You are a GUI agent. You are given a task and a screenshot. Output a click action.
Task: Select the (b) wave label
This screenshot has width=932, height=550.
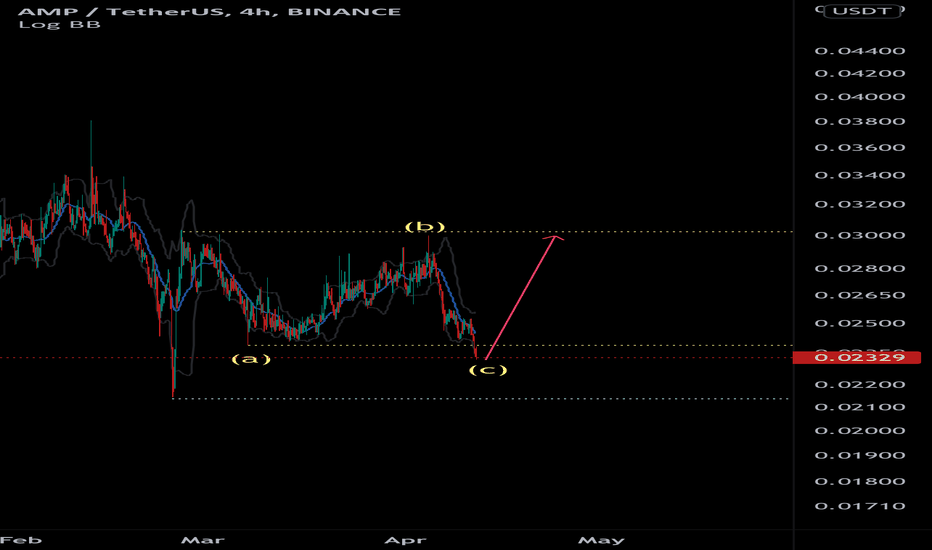(424, 227)
